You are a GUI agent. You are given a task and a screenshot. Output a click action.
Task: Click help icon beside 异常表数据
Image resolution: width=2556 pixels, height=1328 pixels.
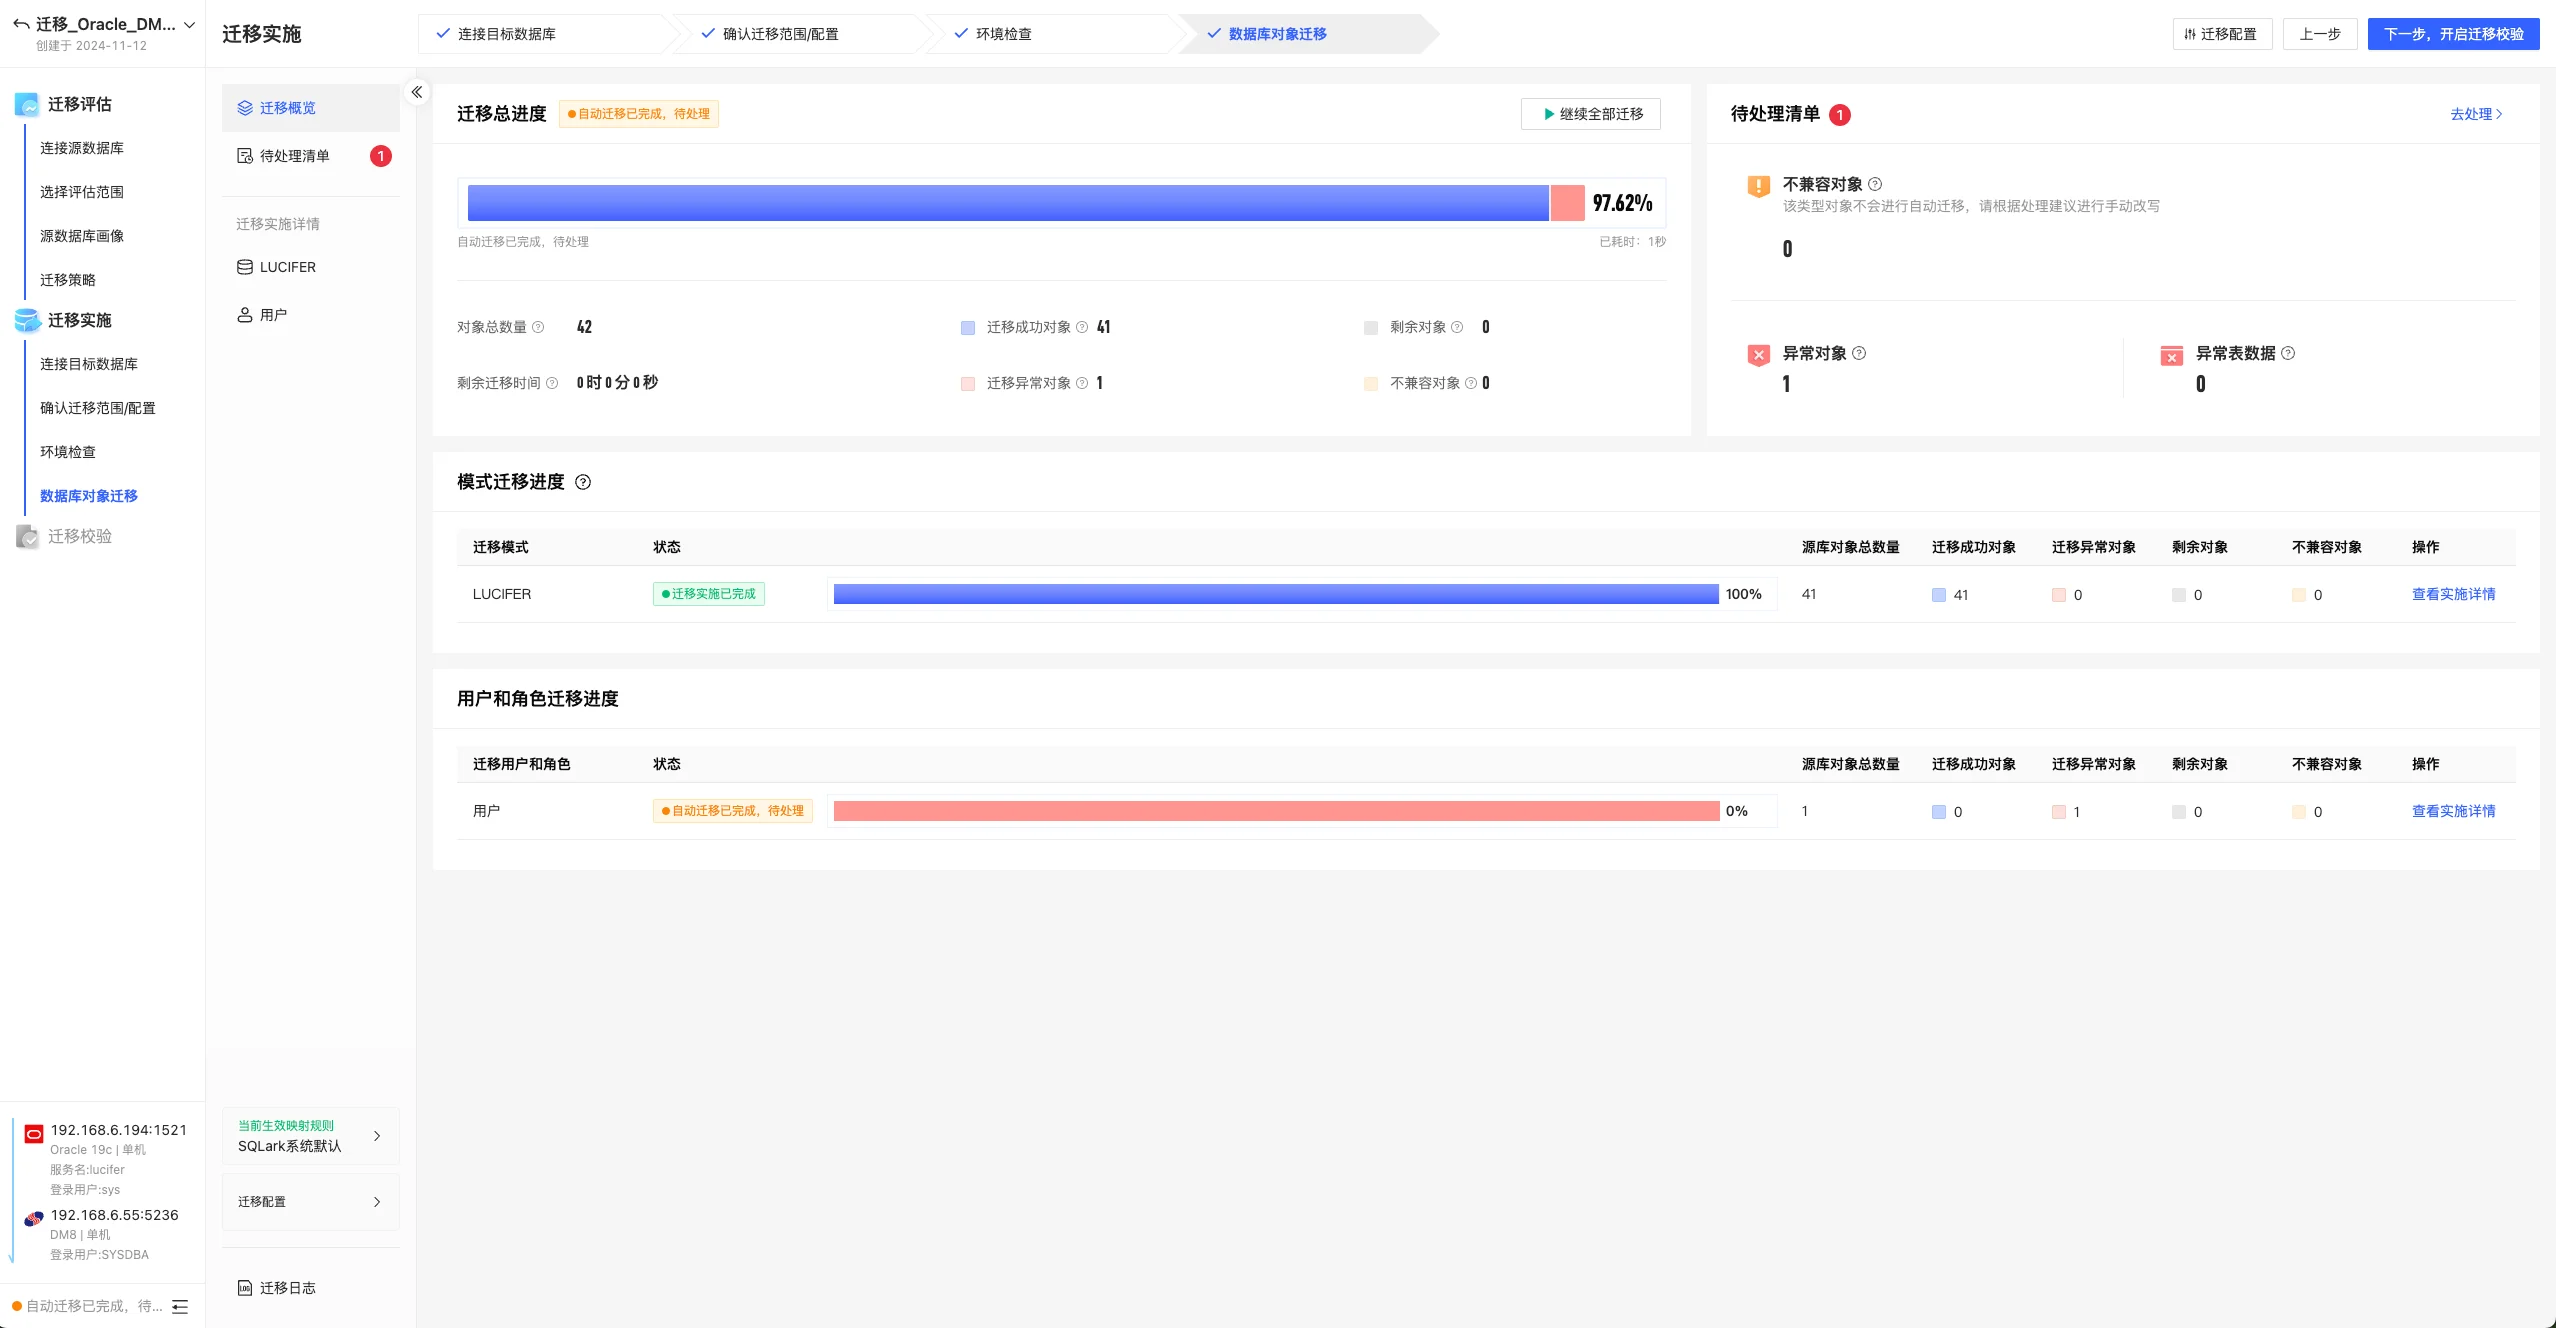2288,353
